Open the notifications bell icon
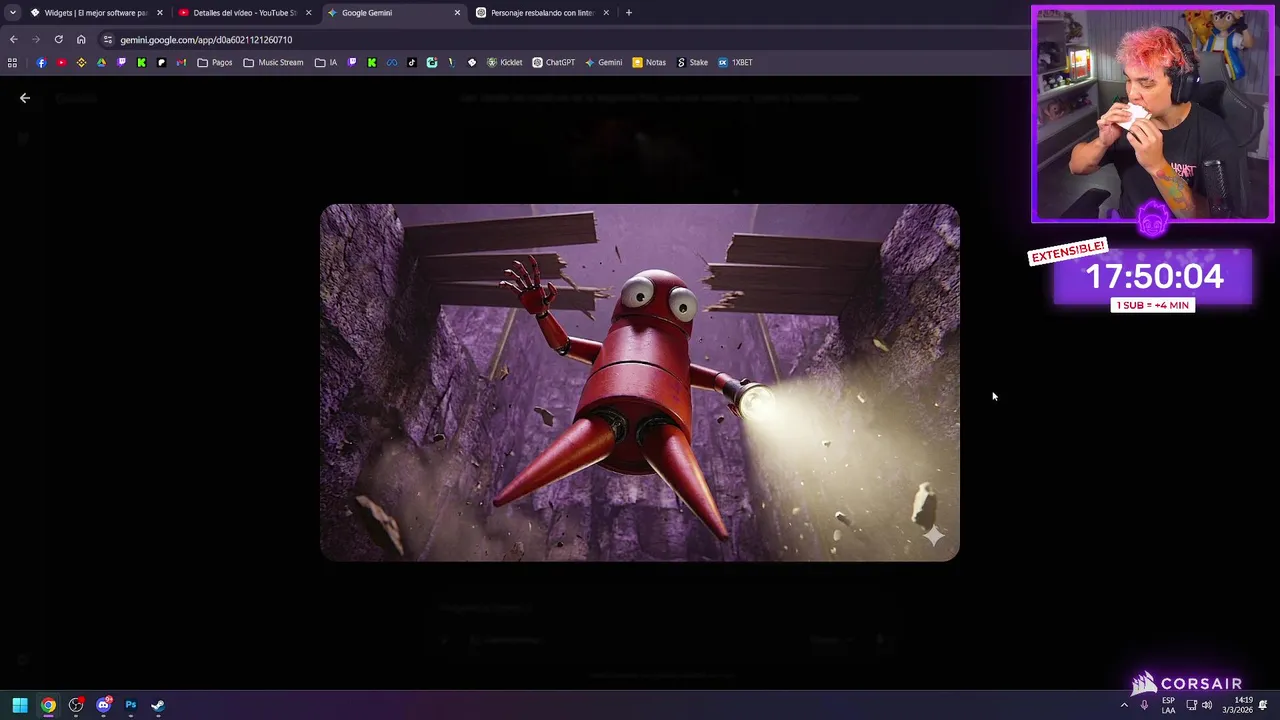Screen dimensions: 1280x720 coord(1263,705)
